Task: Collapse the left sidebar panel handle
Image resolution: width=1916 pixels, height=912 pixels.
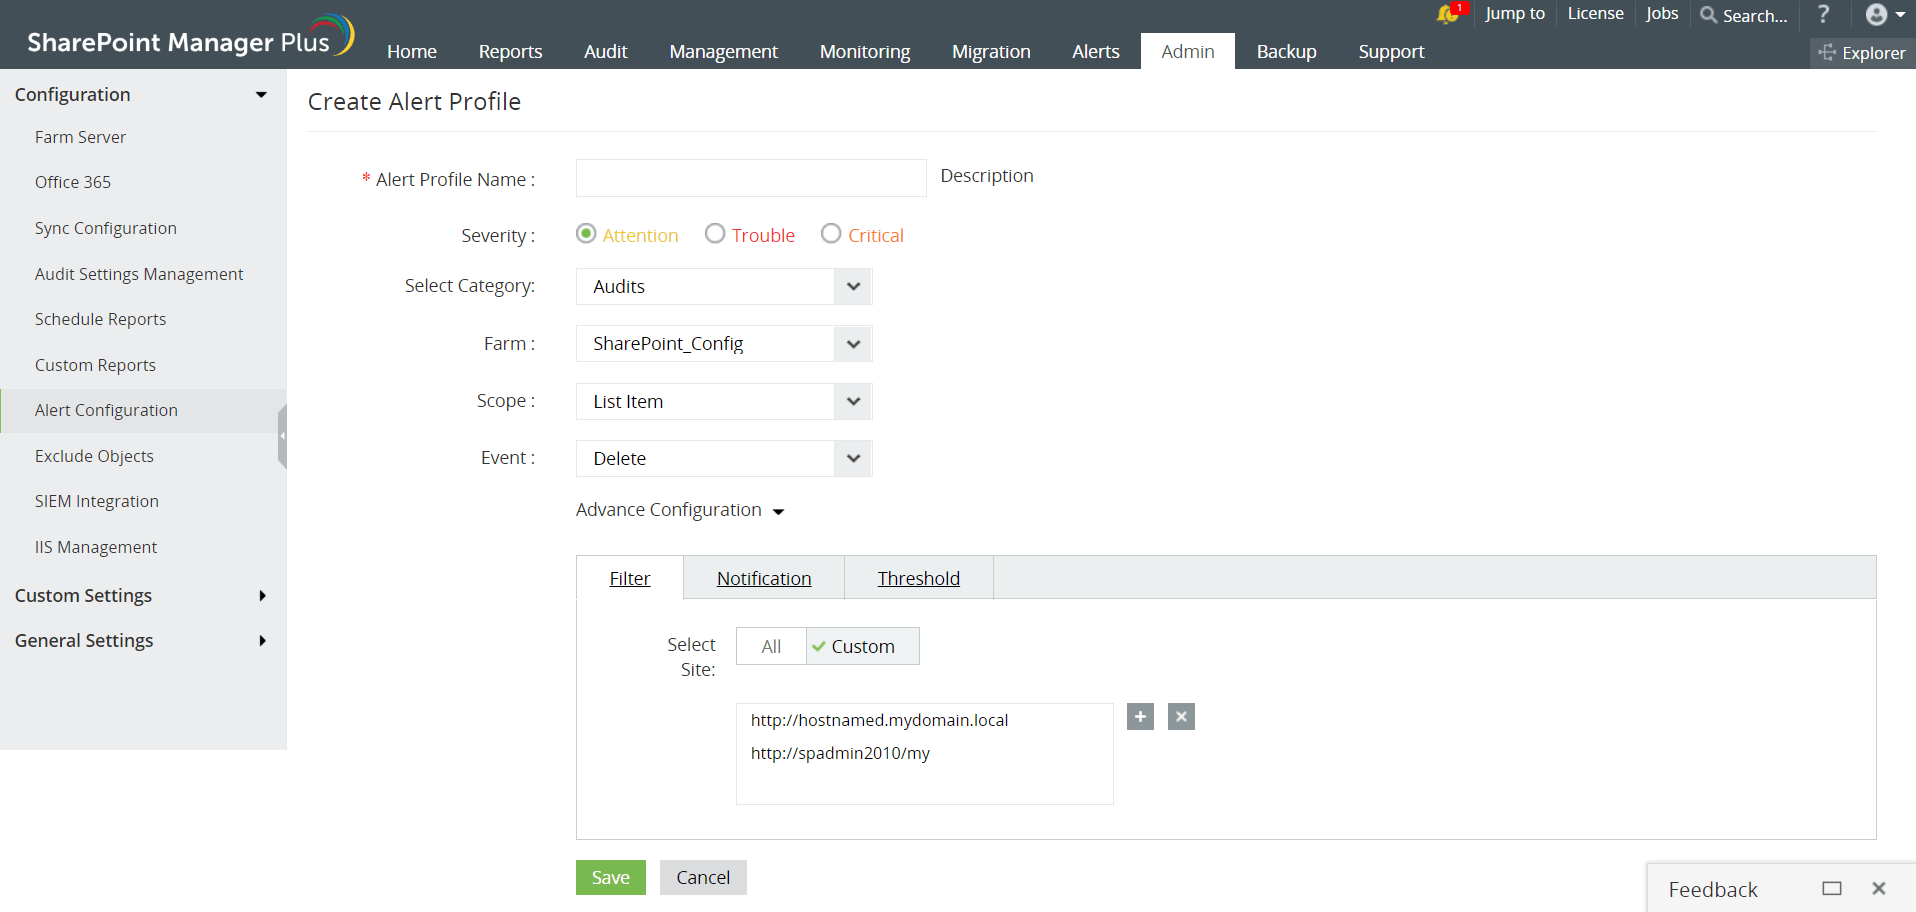Action: 283,436
